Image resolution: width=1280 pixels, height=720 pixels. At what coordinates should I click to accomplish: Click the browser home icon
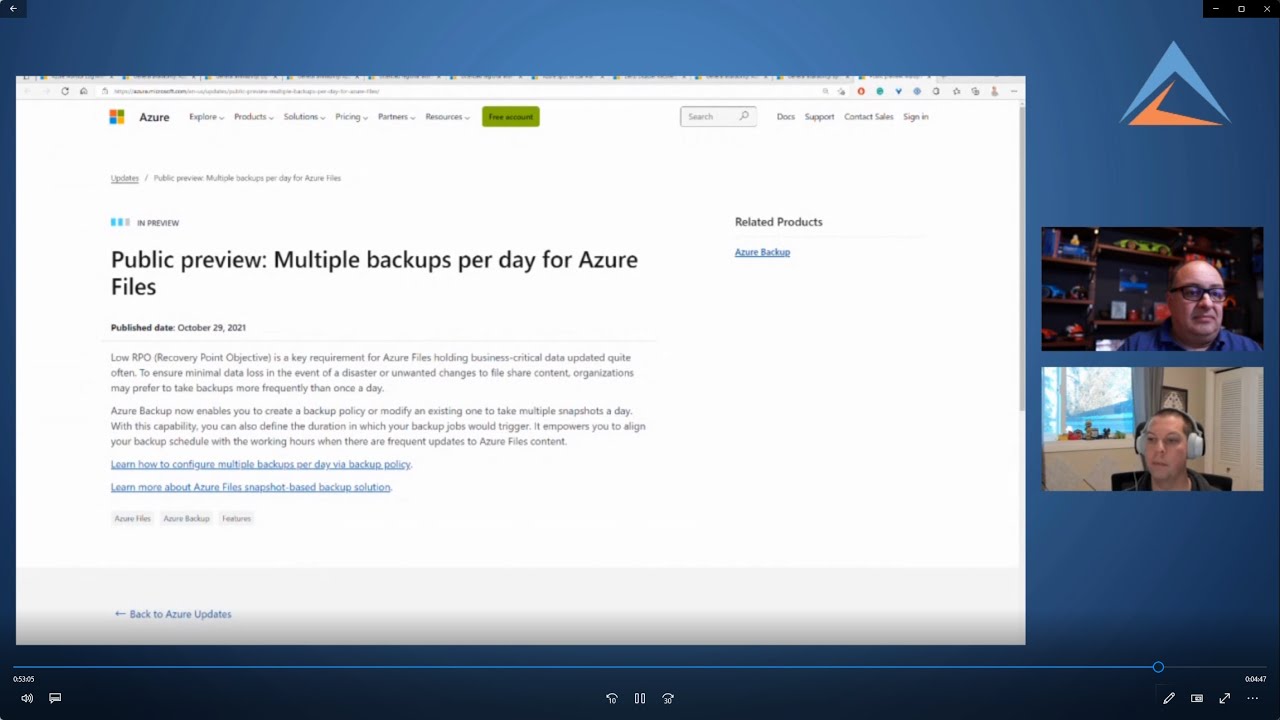point(84,91)
